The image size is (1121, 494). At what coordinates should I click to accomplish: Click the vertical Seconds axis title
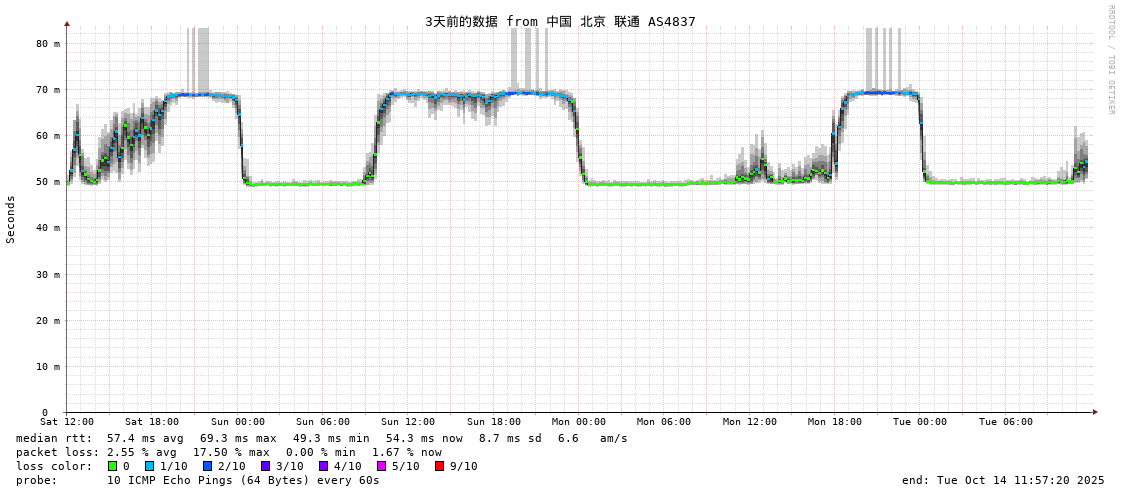click(x=11, y=219)
